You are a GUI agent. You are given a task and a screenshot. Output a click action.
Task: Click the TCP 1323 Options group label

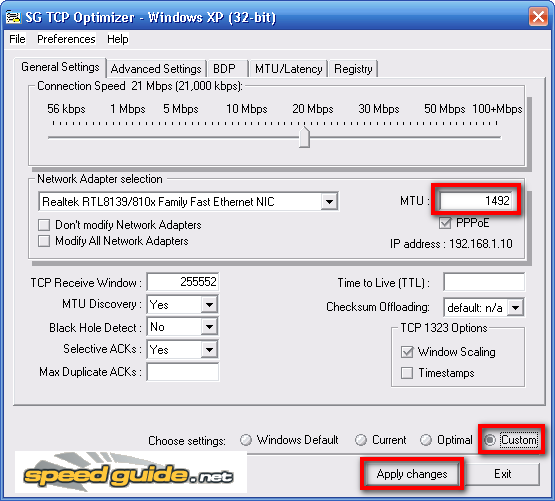pos(444,328)
